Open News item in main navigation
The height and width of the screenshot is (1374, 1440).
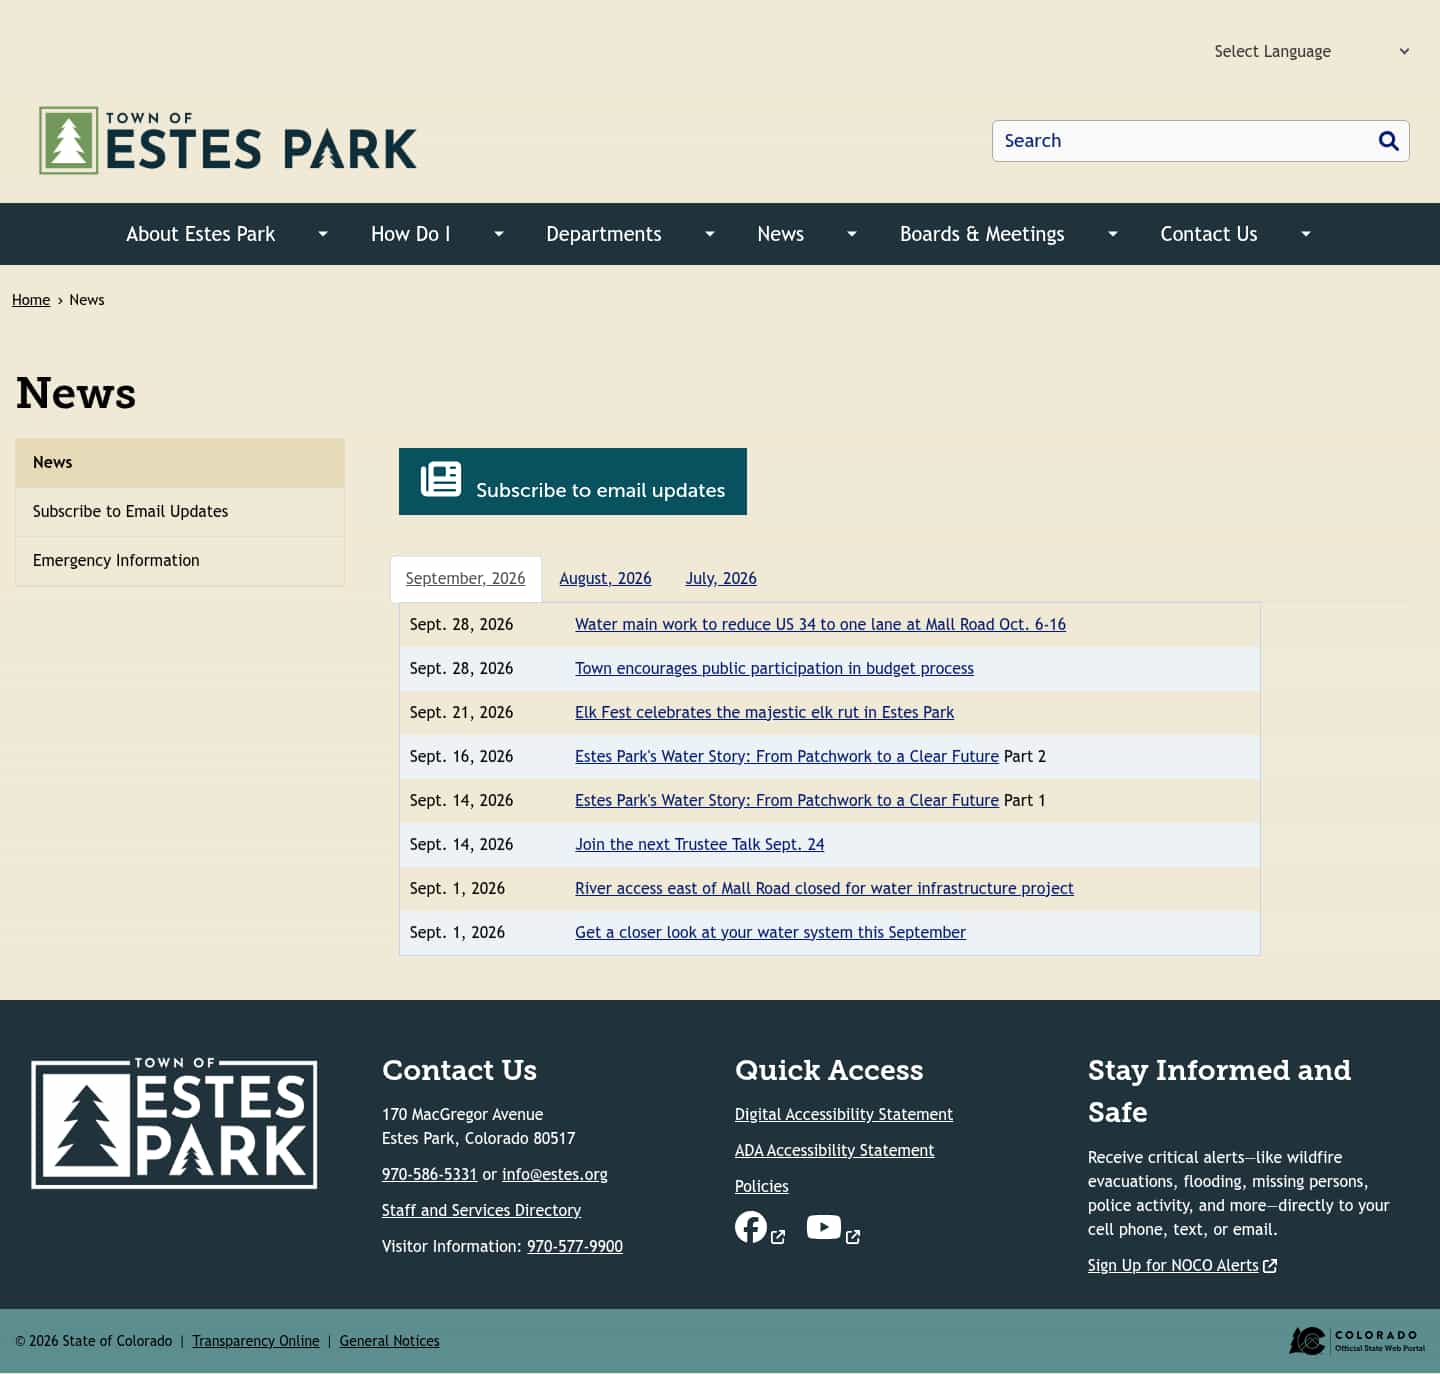click(781, 234)
